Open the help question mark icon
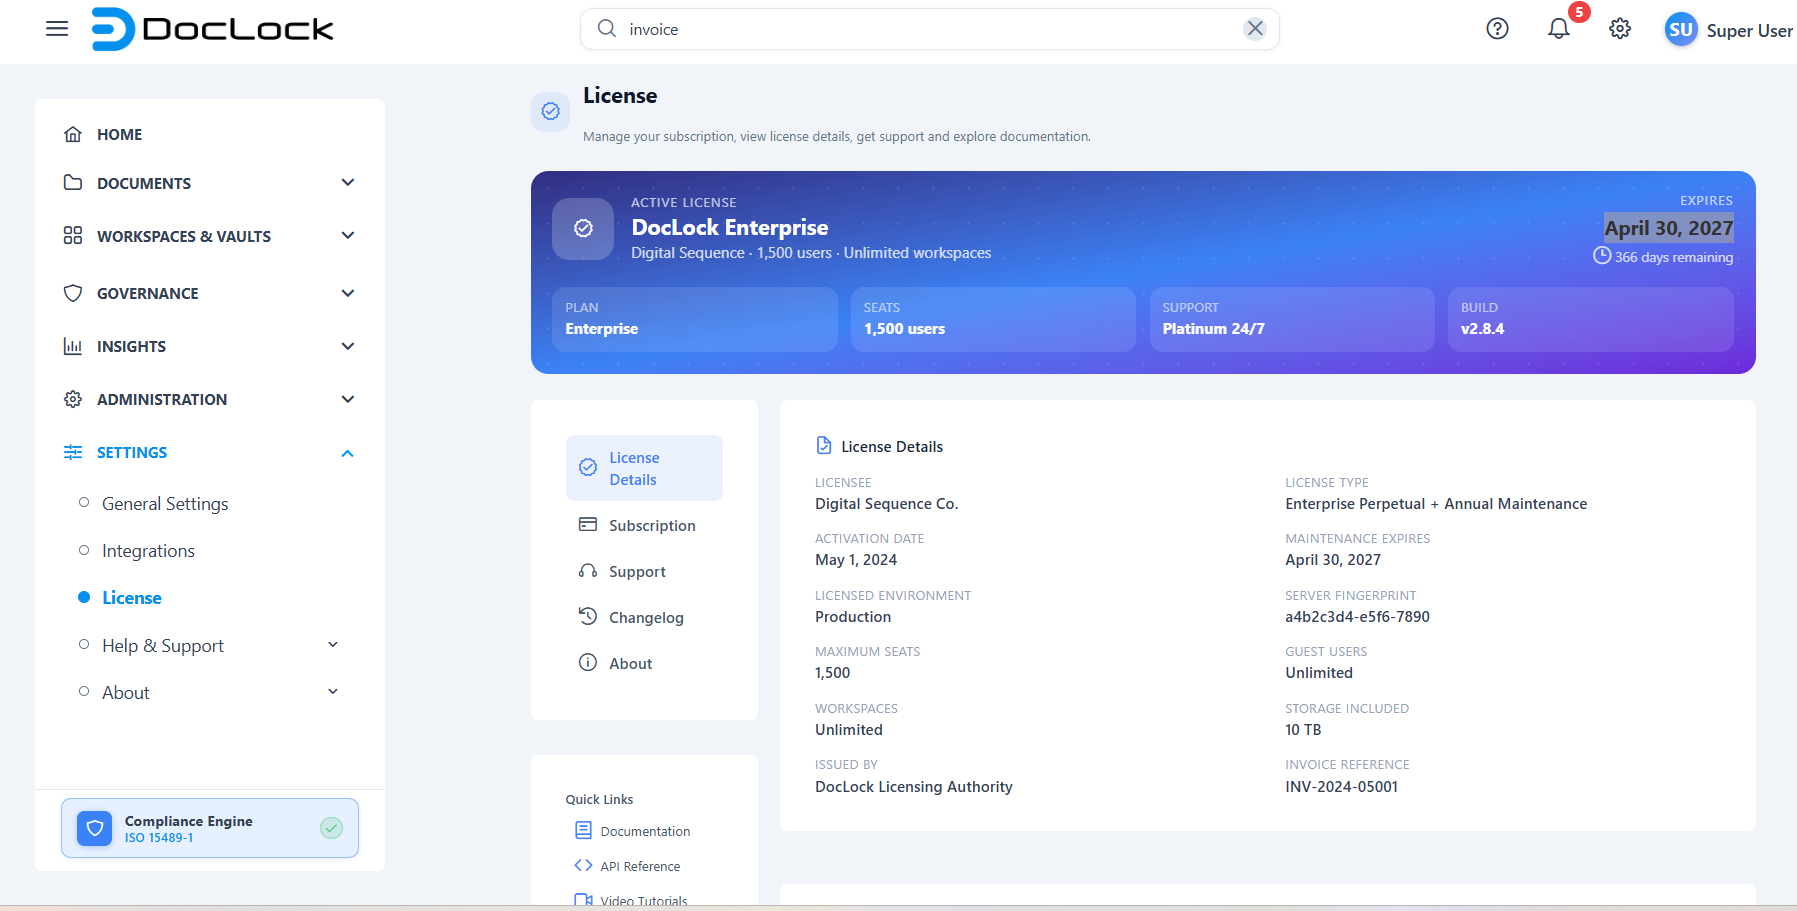This screenshot has width=1797, height=911. 1497,29
